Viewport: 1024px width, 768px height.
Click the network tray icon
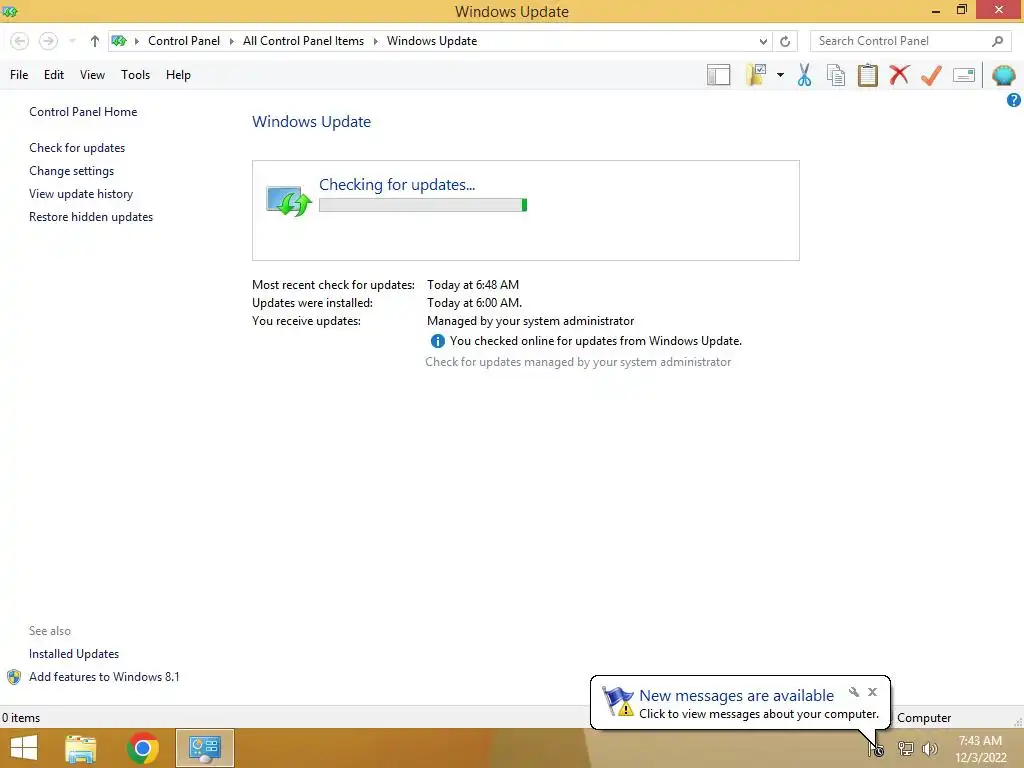[905, 749]
